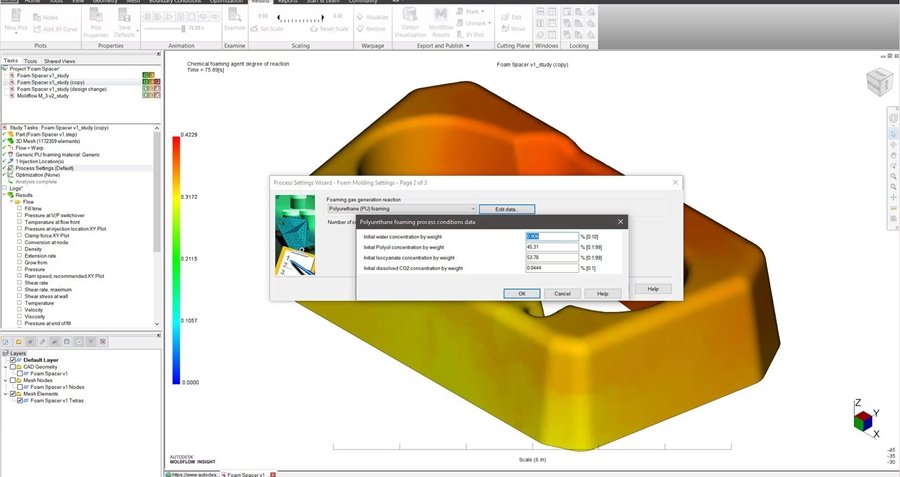This screenshot has width=900, height=477.
Task: Click the Initial Polyol concentration field
Action: tap(552, 247)
